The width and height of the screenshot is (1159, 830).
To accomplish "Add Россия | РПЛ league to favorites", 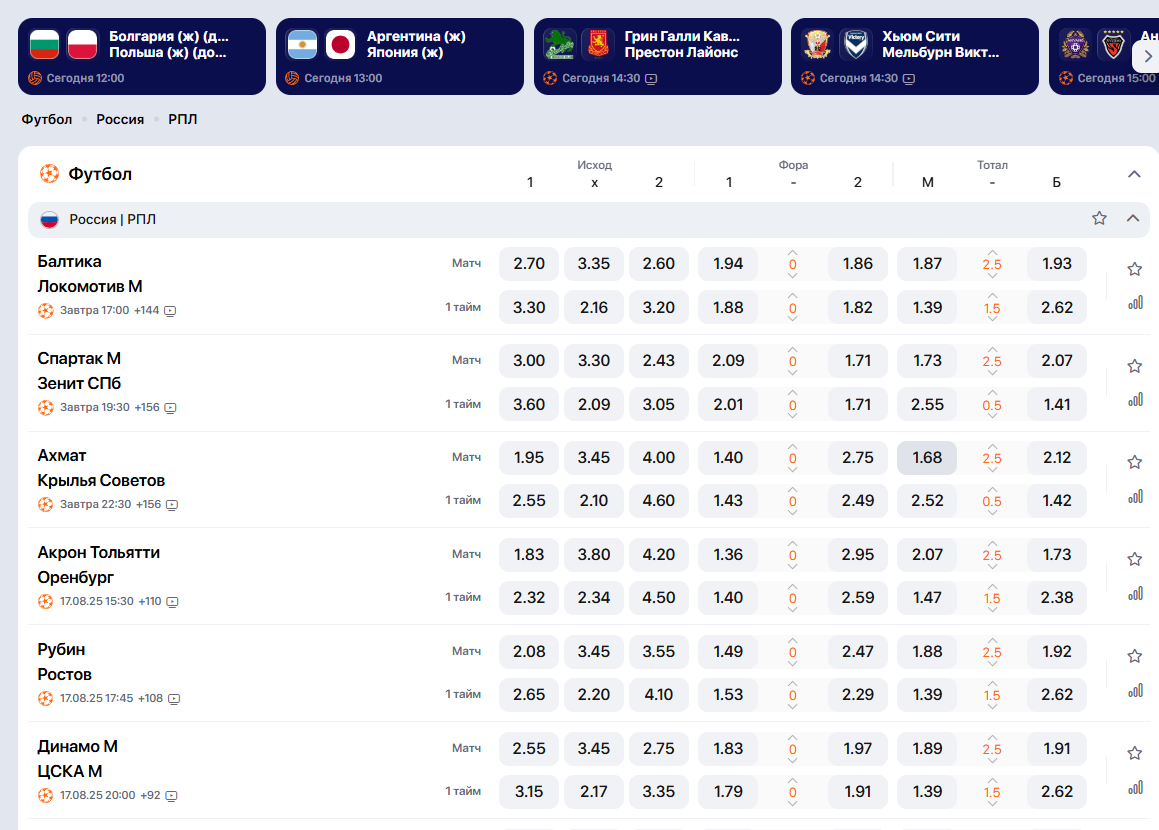I will click(x=1099, y=218).
